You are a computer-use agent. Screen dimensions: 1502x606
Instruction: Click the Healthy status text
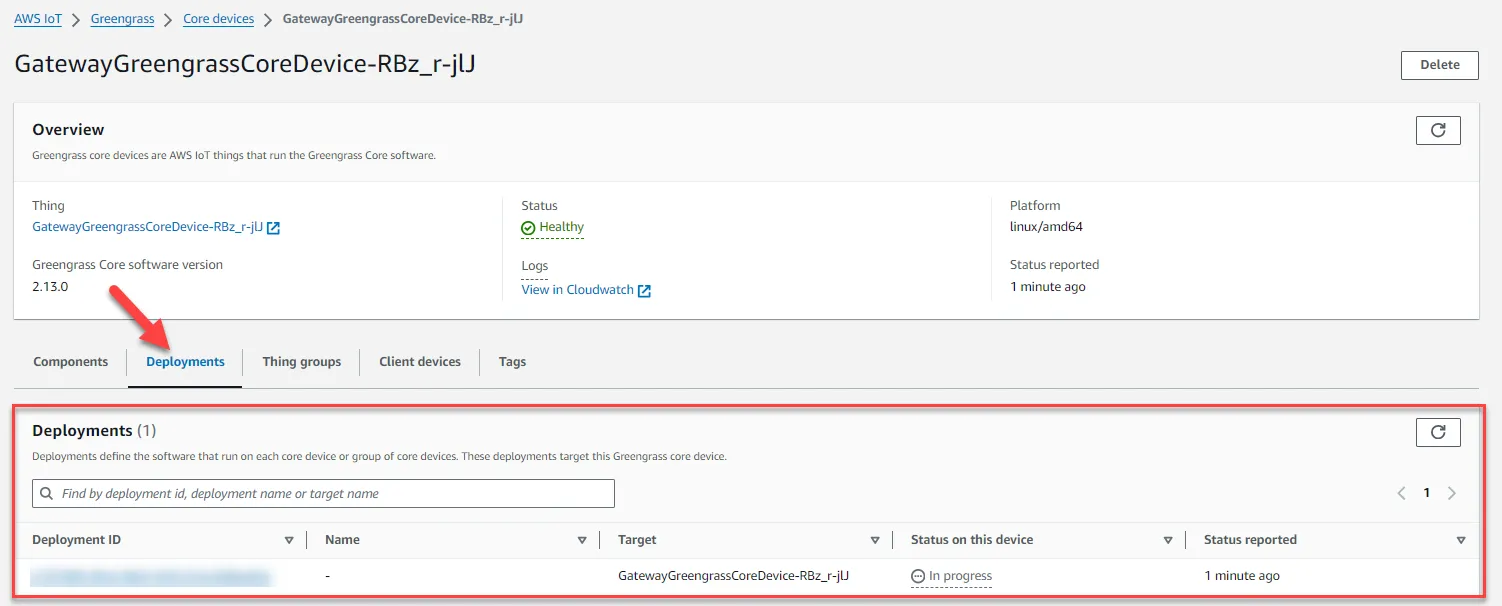(x=562, y=227)
